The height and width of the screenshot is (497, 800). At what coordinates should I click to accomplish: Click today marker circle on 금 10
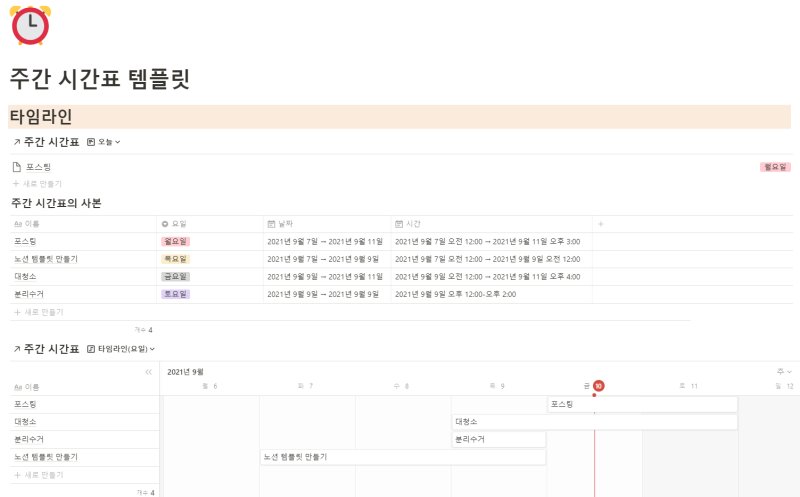coord(598,386)
